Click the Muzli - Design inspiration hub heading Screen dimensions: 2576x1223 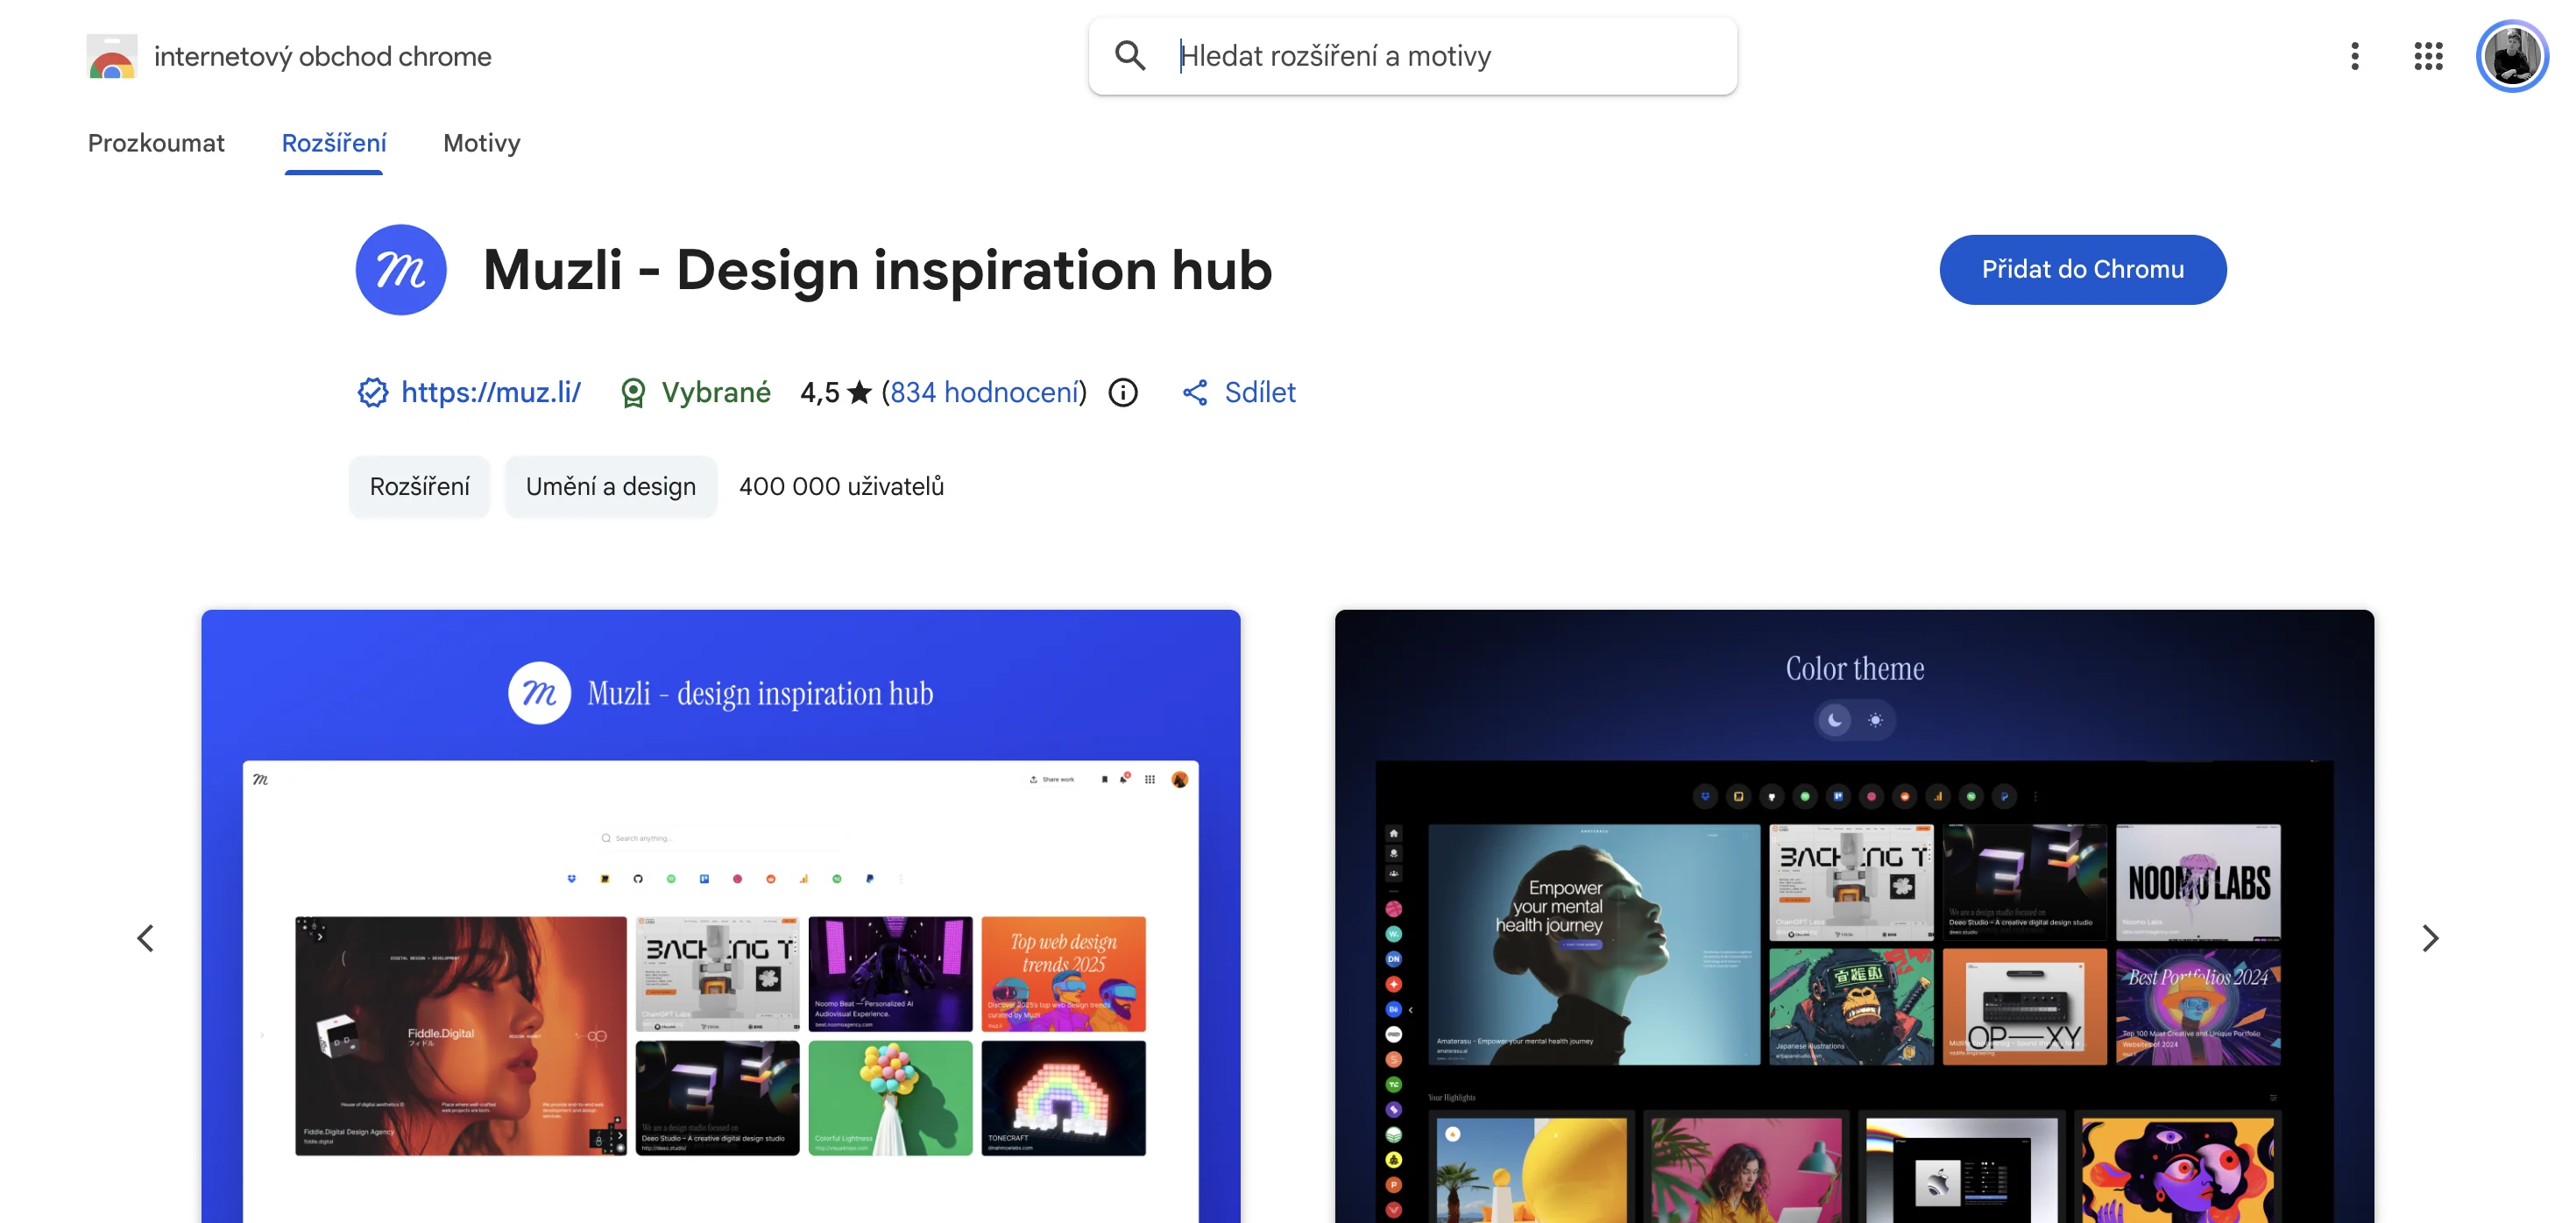pos(878,270)
